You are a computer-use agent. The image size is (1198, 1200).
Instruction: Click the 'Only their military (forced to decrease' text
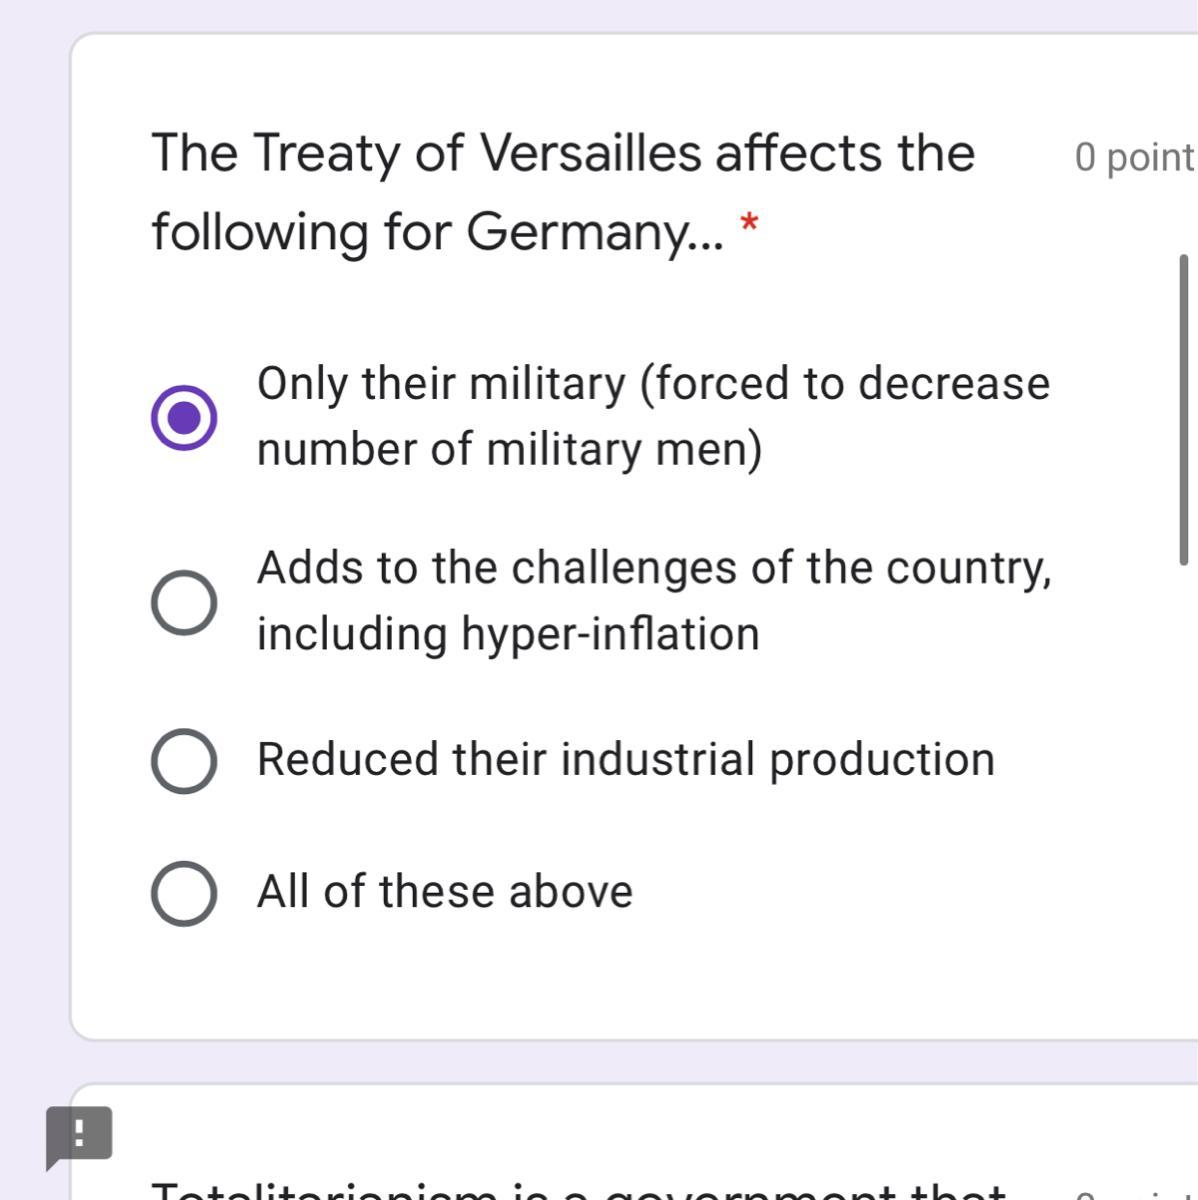[x=653, y=384]
